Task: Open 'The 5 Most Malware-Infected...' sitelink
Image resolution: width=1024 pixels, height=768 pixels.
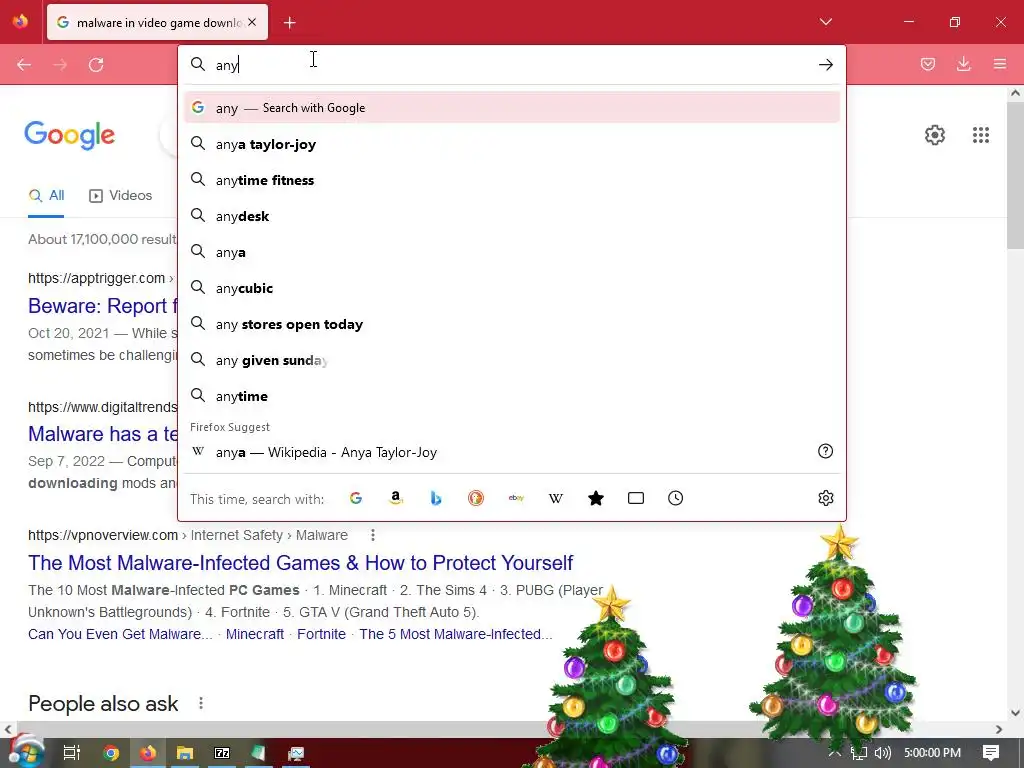Action: click(456, 634)
